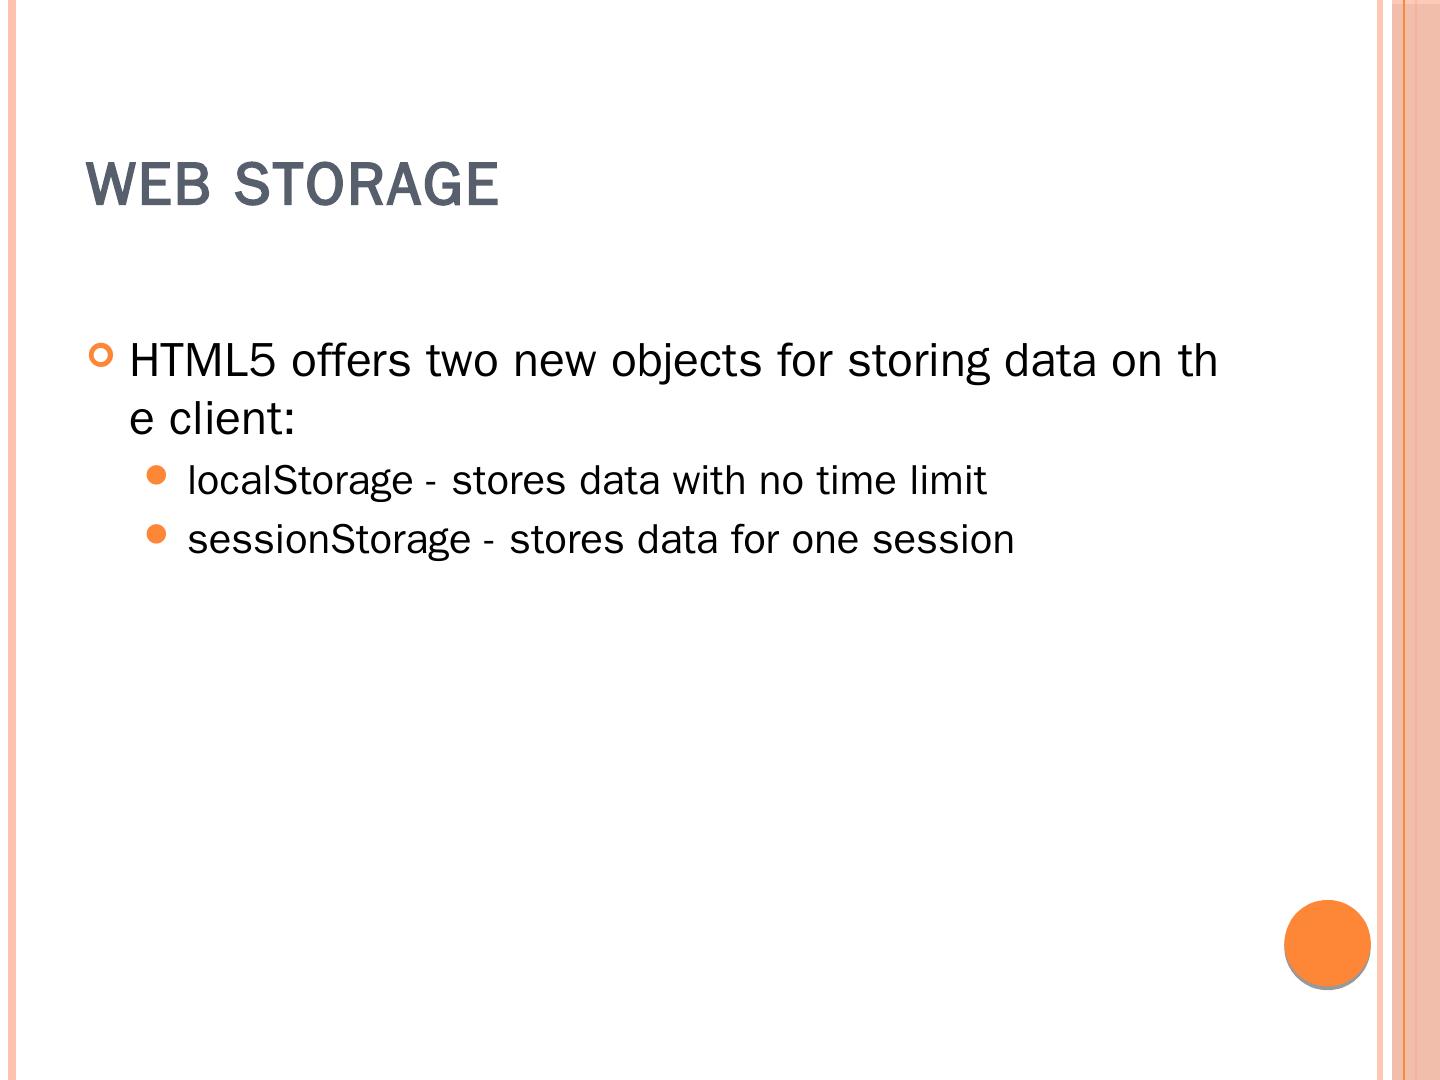Image resolution: width=1440 pixels, height=1080 pixels.
Task: Click the word "two" in first bullet
Action: point(461,361)
